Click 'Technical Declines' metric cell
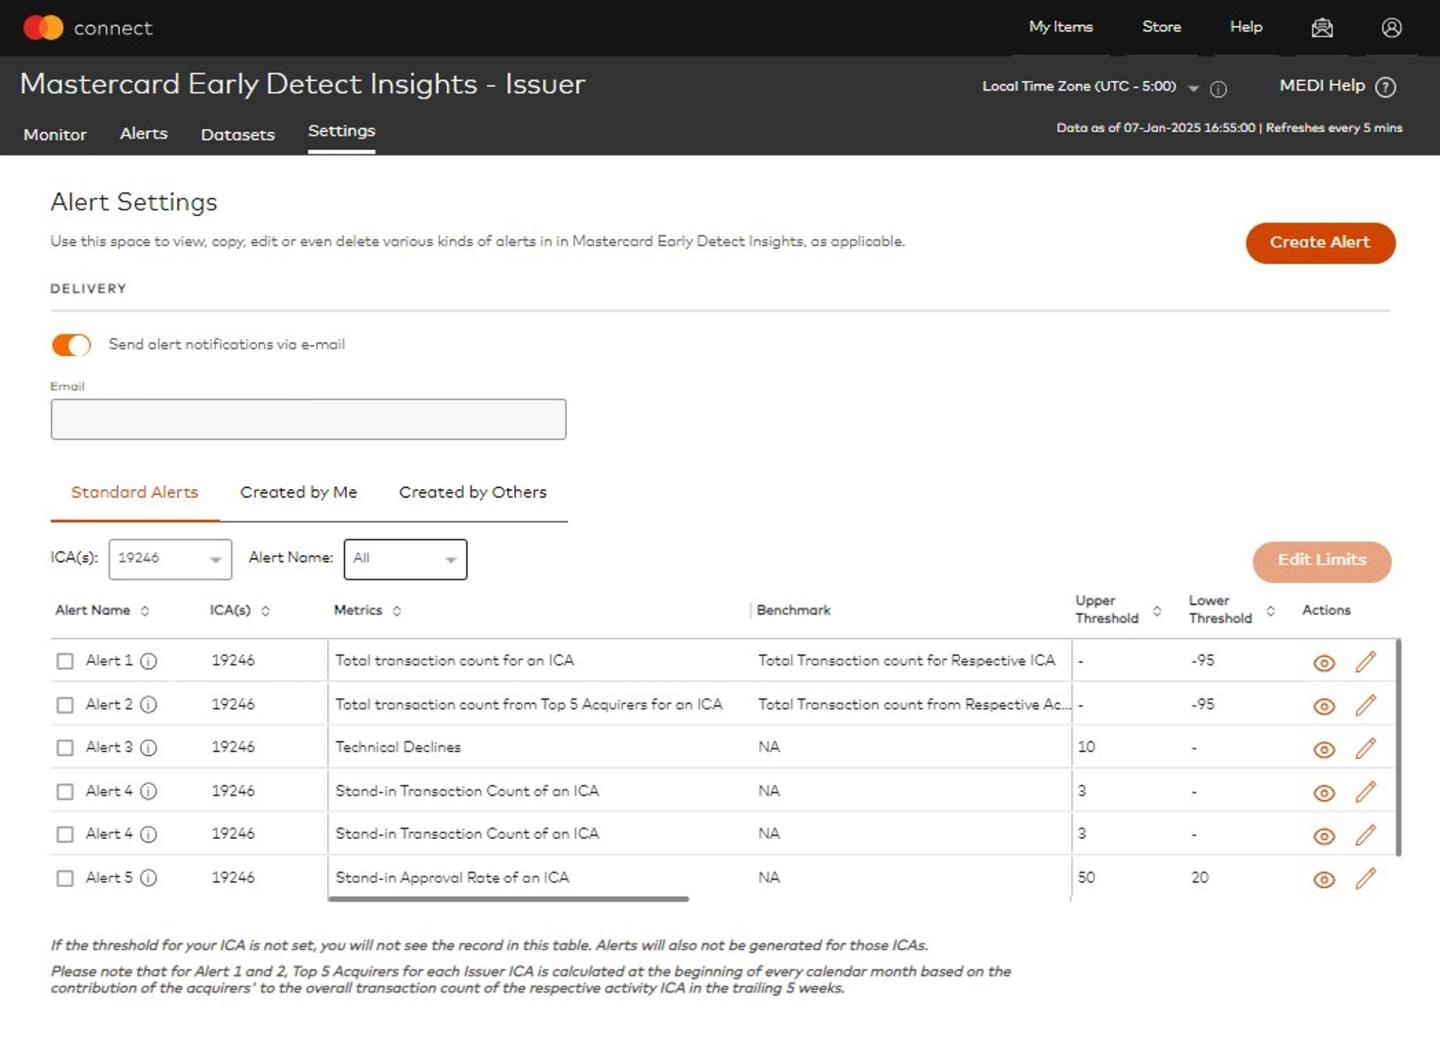This screenshot has height=1049, width=1440. pyautogui.click(x=398, y=747)
